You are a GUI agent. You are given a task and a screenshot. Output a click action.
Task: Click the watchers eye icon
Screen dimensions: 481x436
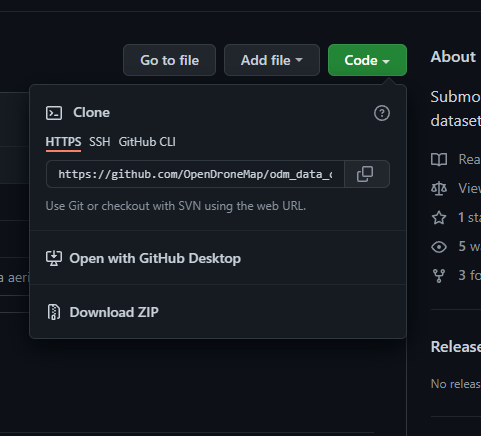coord(439,247)
